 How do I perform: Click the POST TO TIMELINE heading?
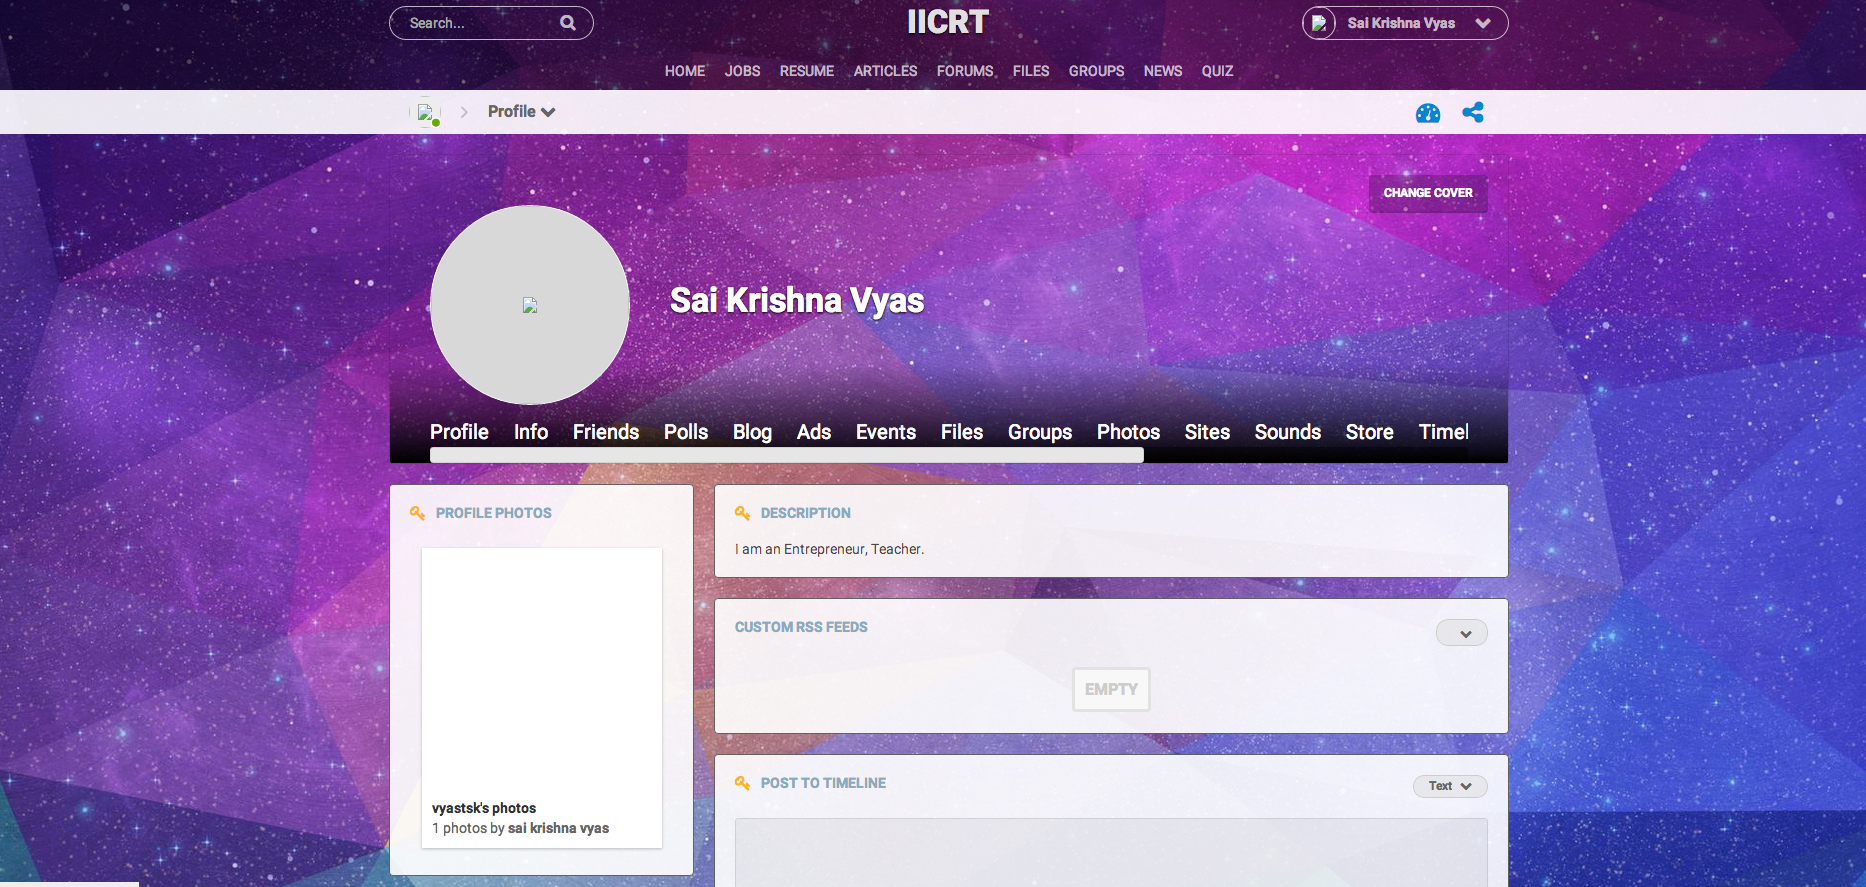pyautogui.click(x=823, y=783)
